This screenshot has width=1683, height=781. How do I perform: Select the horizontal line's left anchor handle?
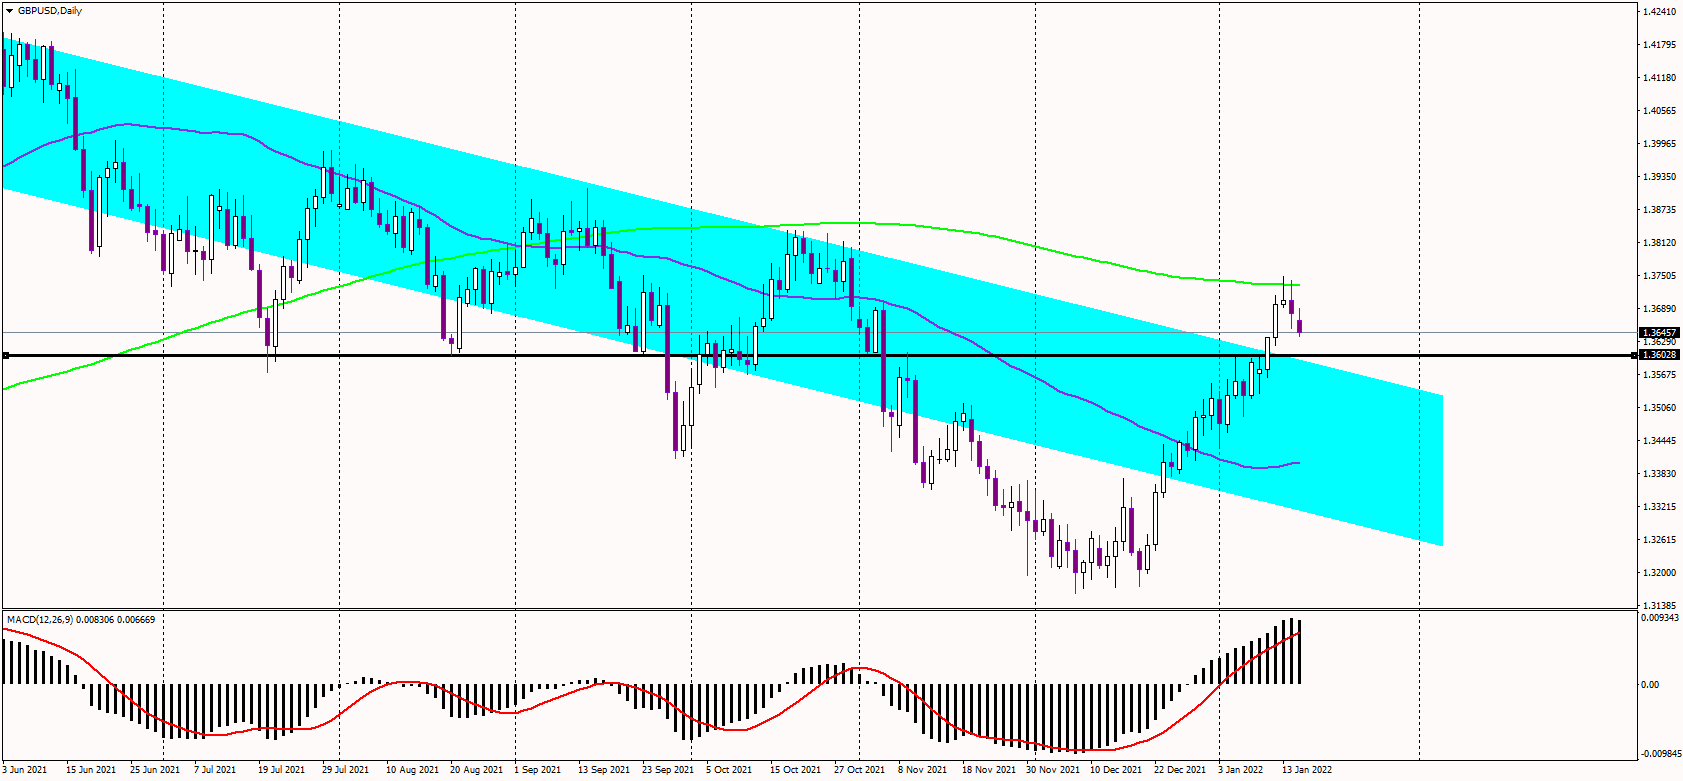point(6,355)
